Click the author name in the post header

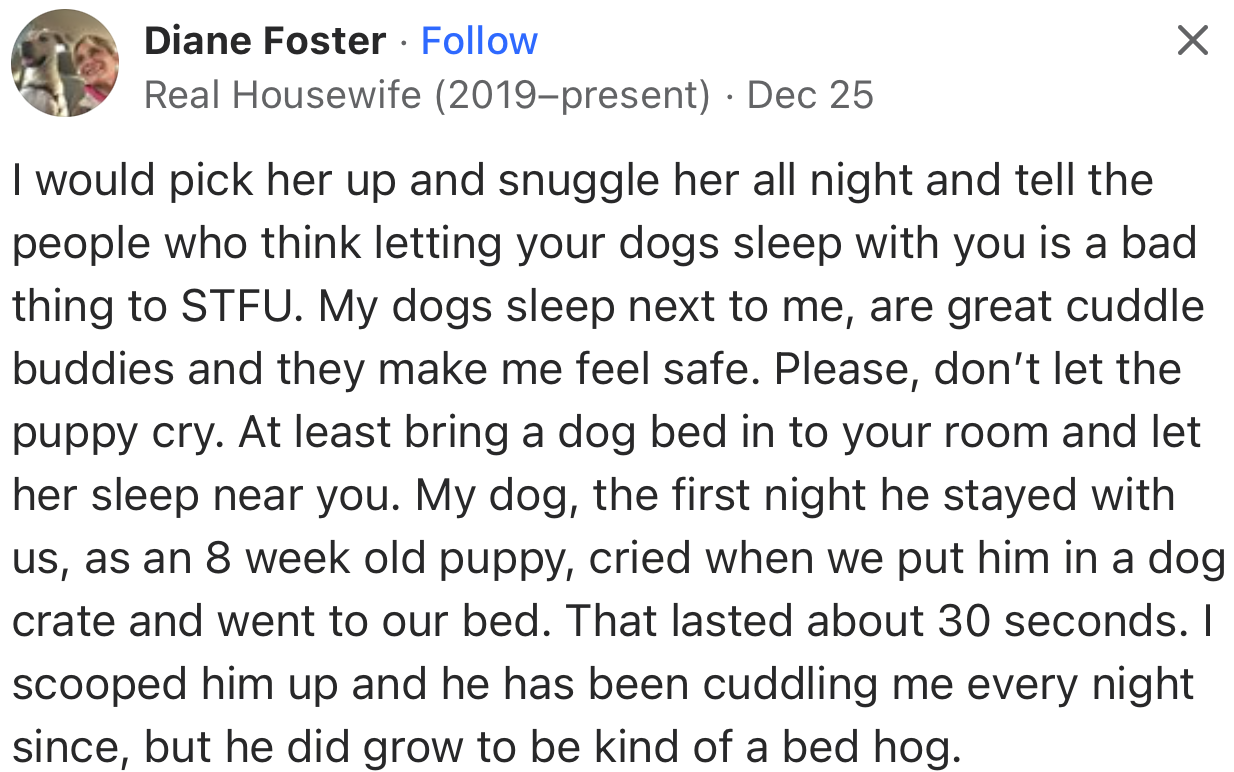(x=264, y=40)
